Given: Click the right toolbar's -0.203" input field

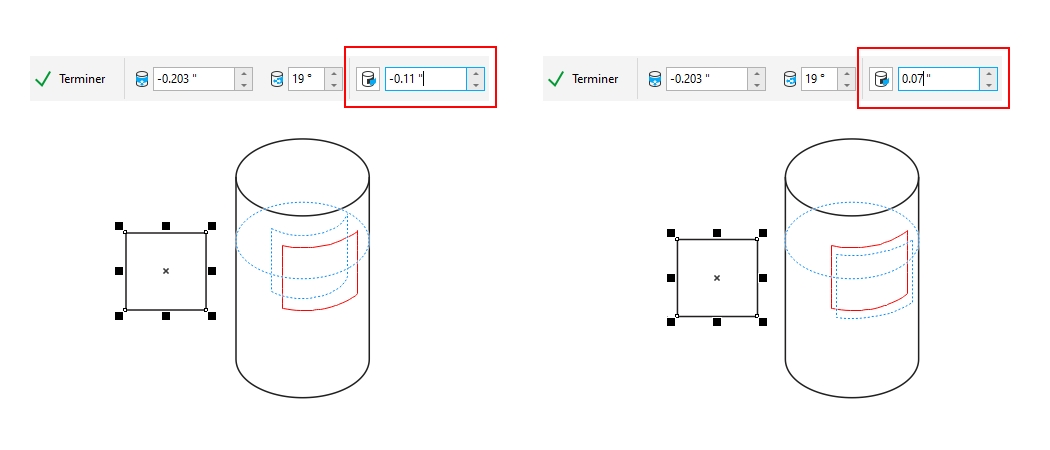Looking at the screenshot, I should click(706, 79).
